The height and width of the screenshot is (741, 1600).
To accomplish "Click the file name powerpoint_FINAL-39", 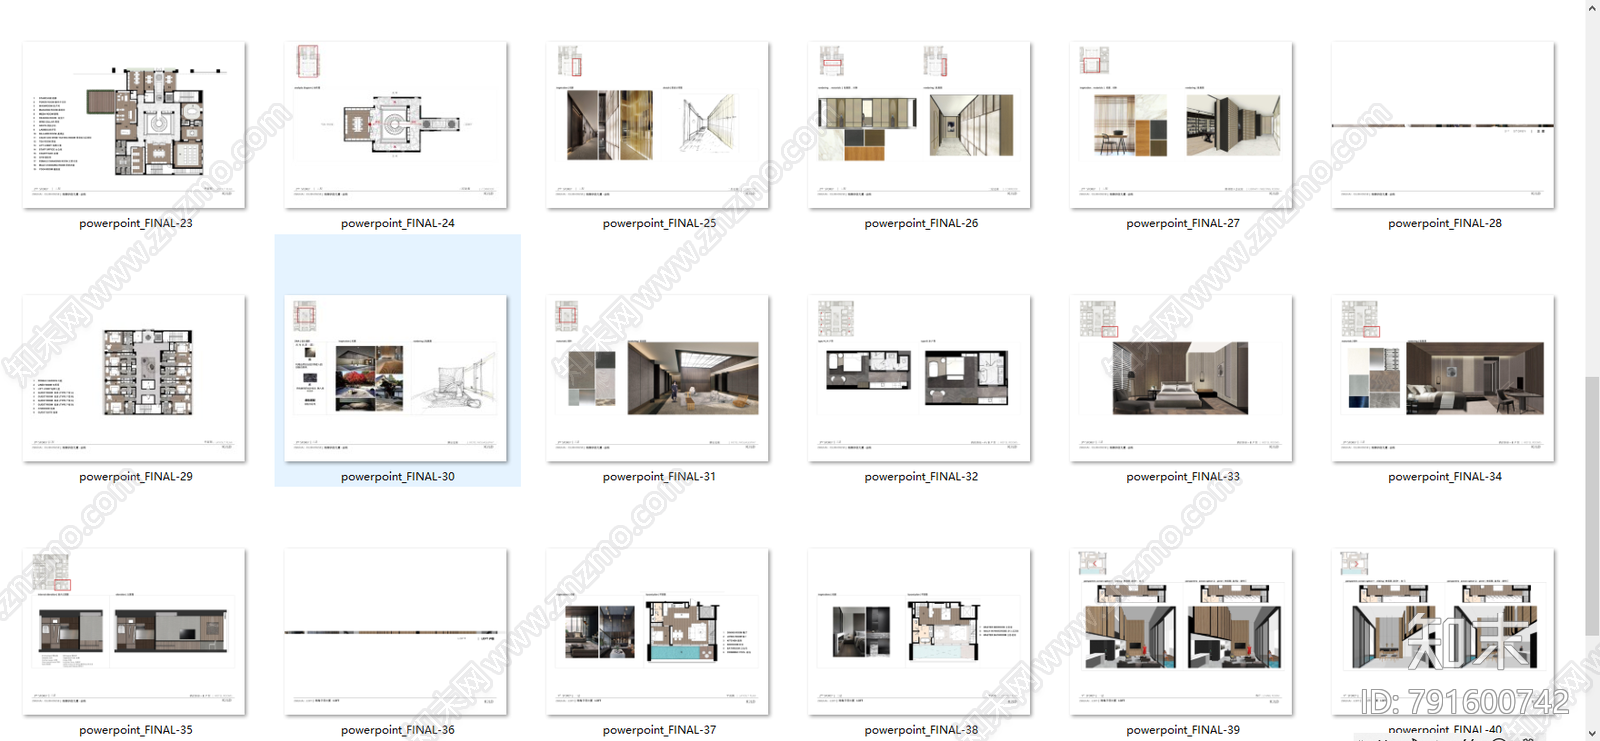I will (1183, 730).
